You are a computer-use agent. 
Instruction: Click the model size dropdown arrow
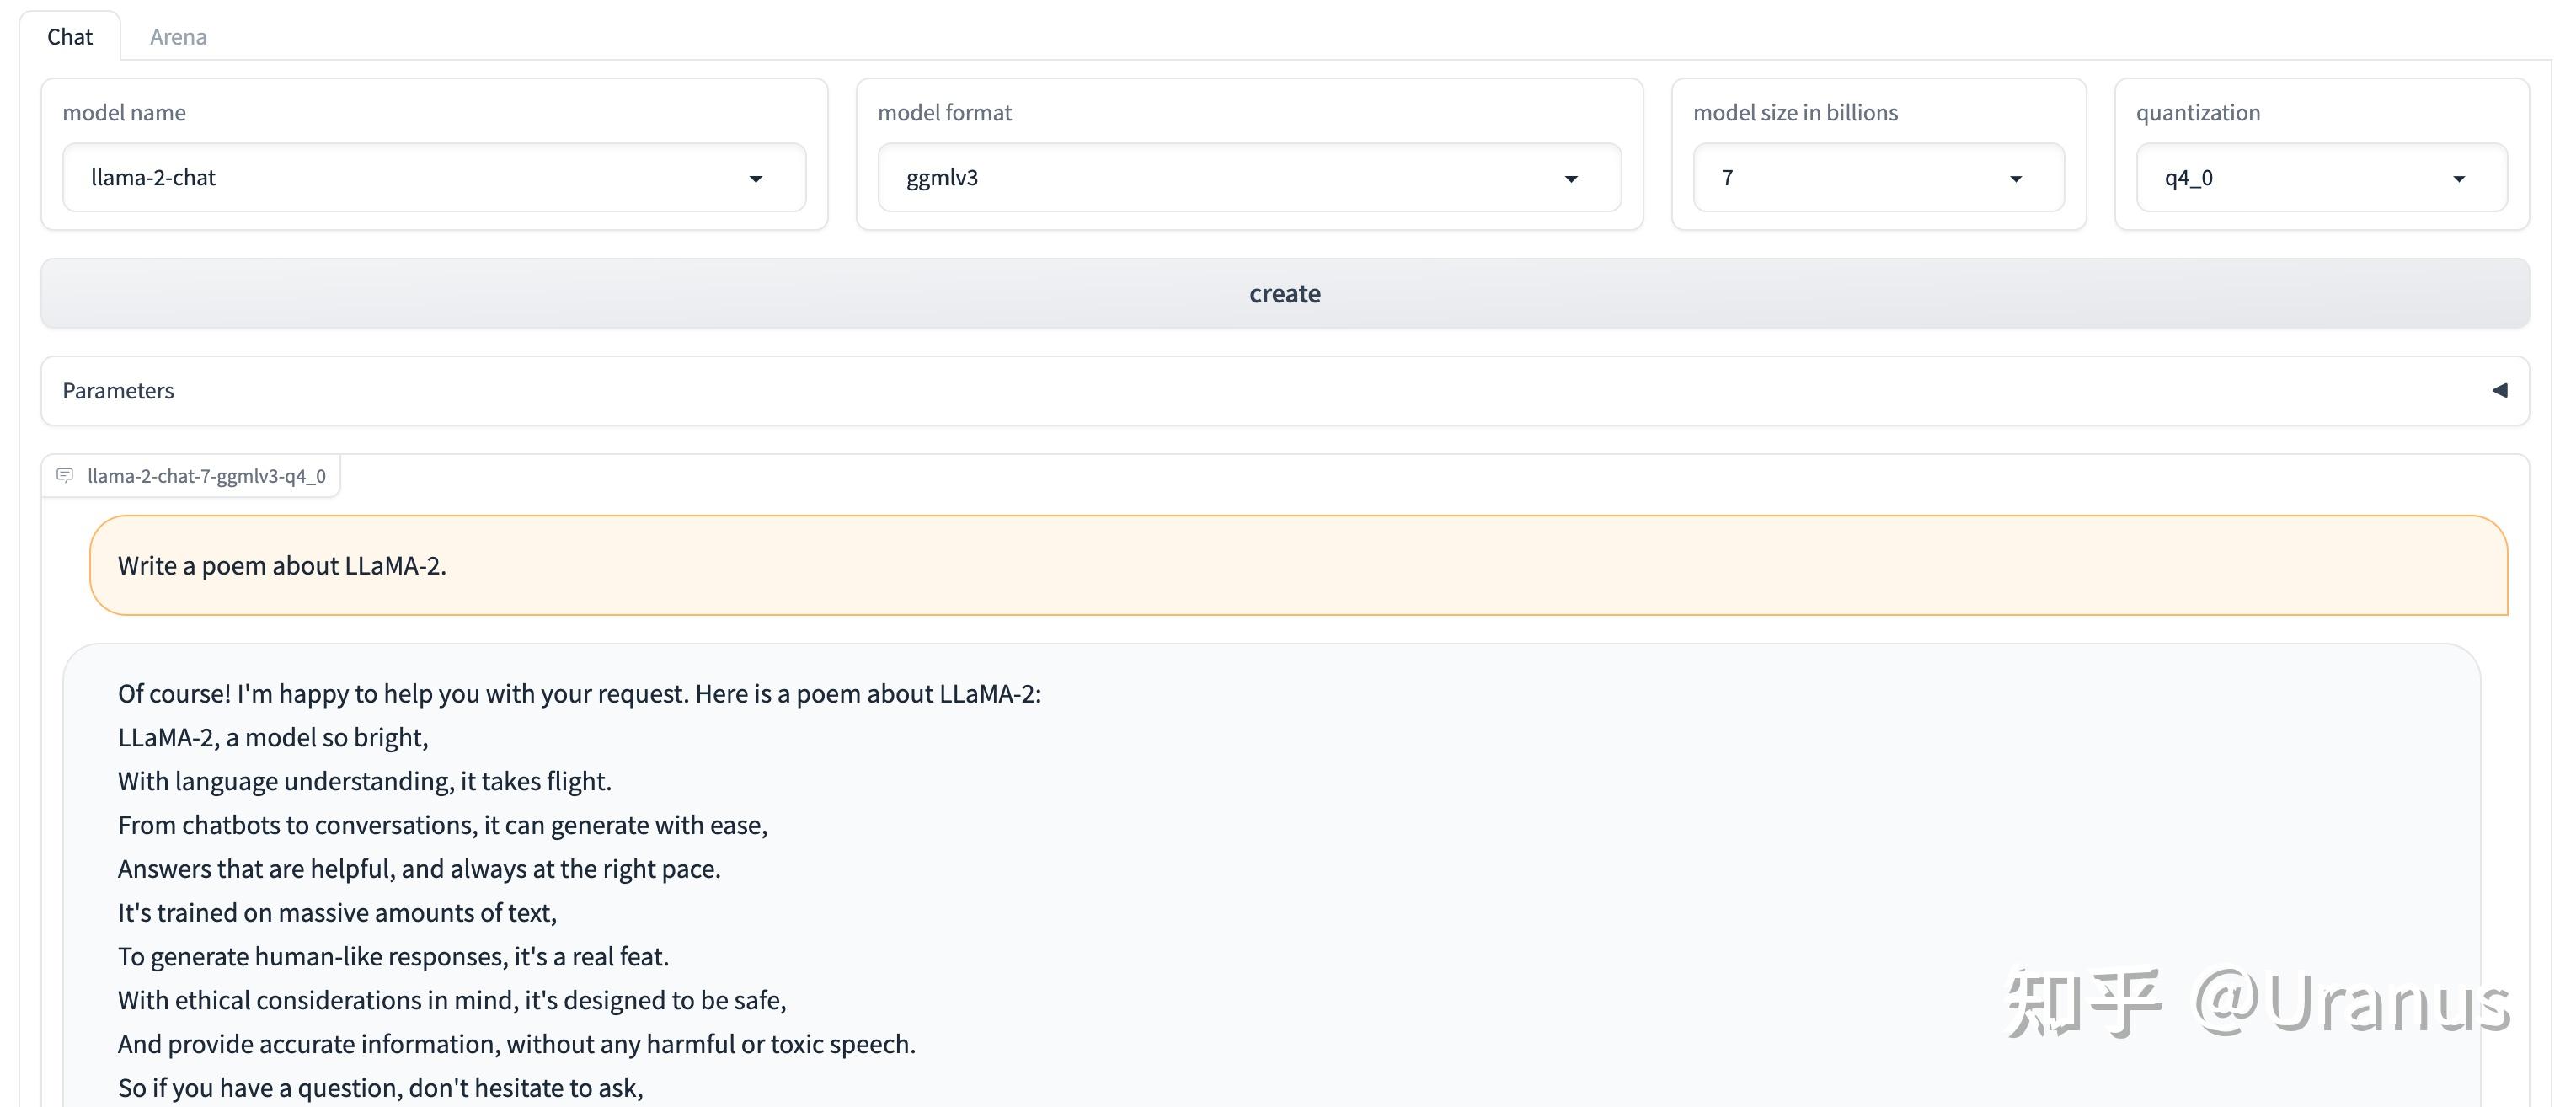point(2016,179)
